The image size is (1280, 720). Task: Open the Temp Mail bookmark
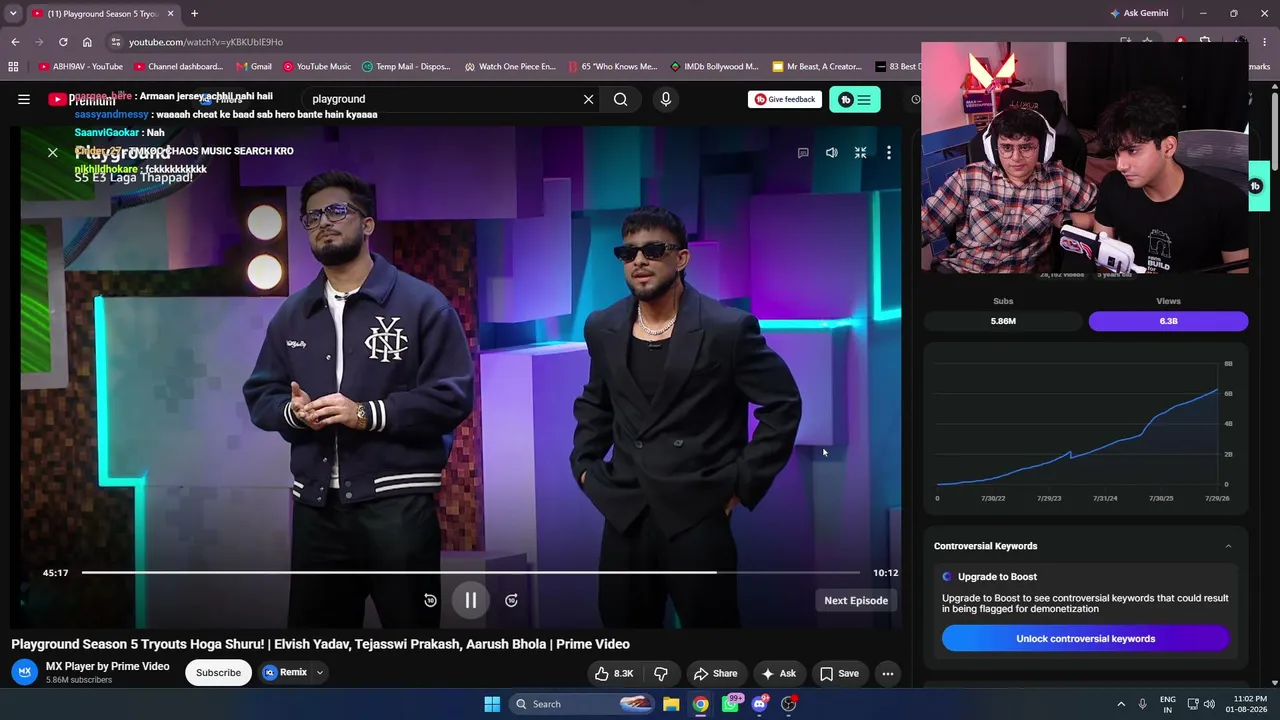tap(406, 67)
